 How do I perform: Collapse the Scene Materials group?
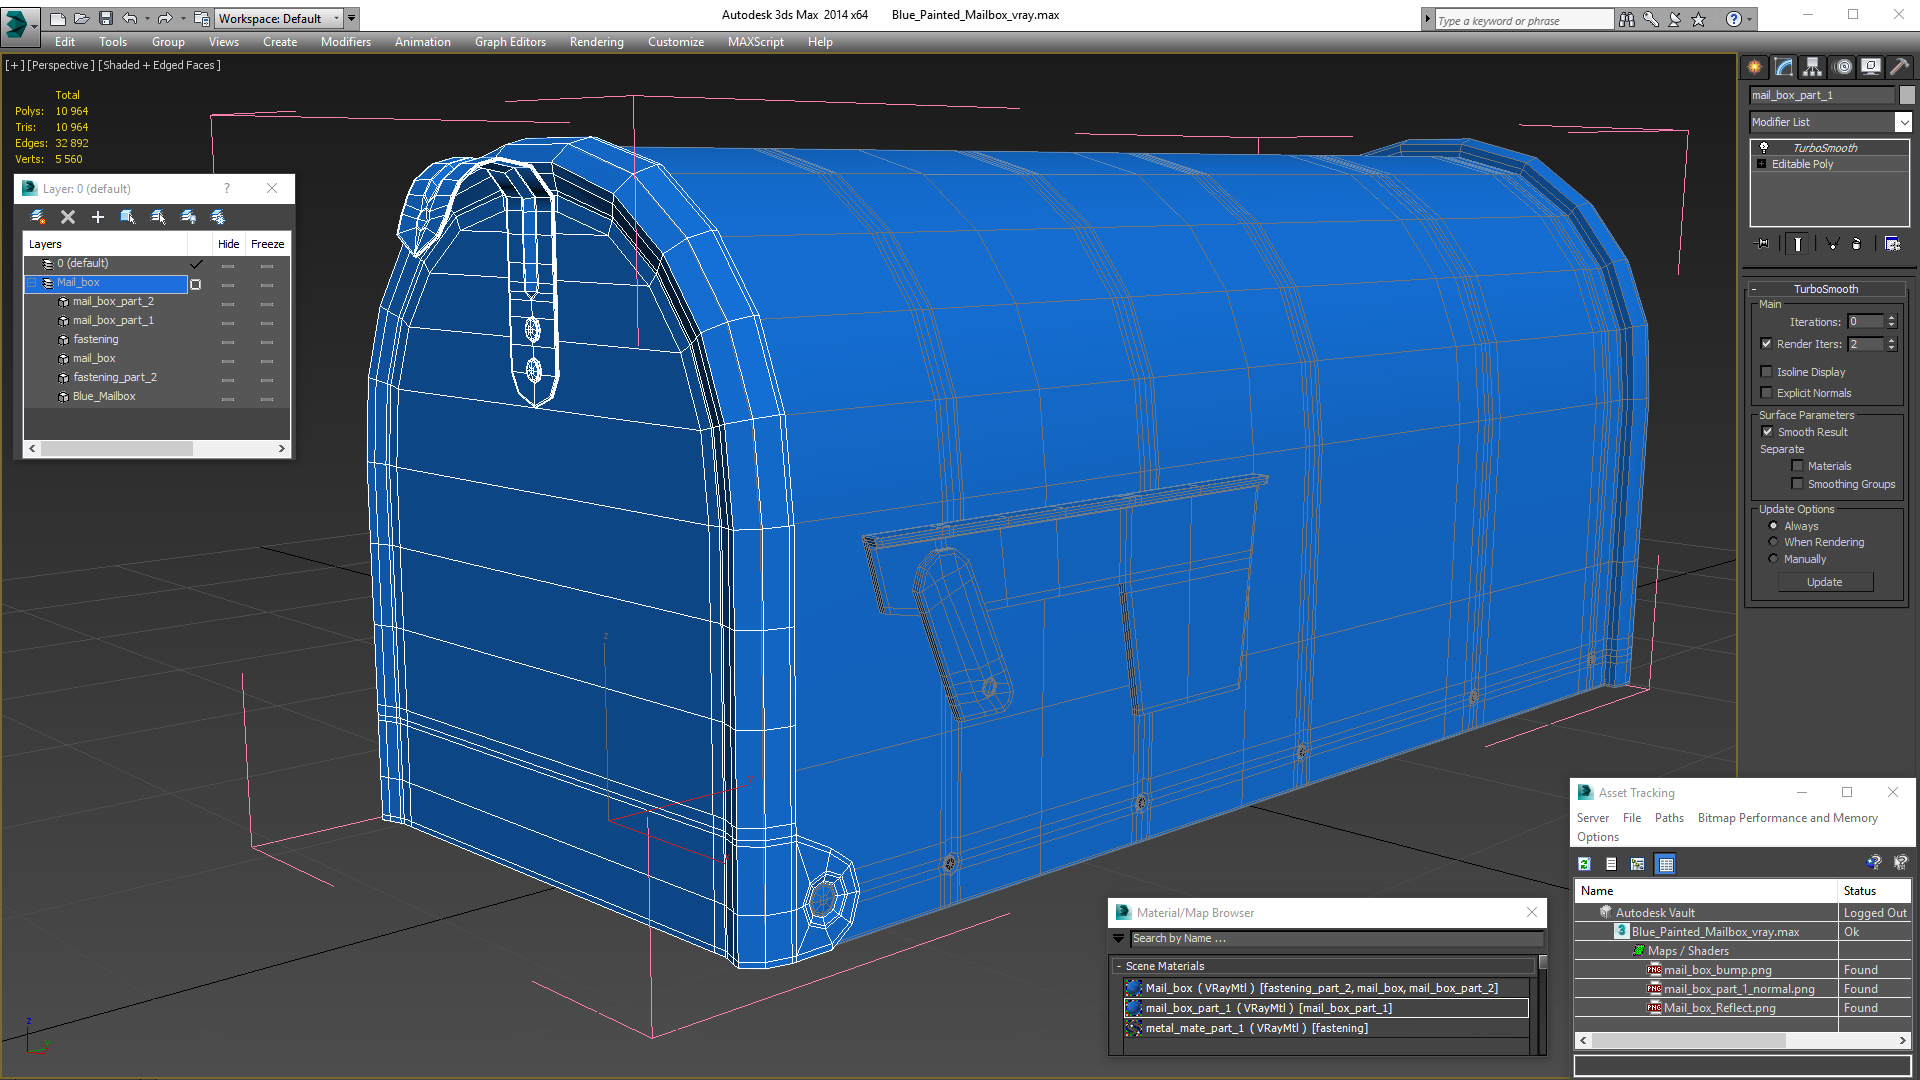(x=1119, y=966)
